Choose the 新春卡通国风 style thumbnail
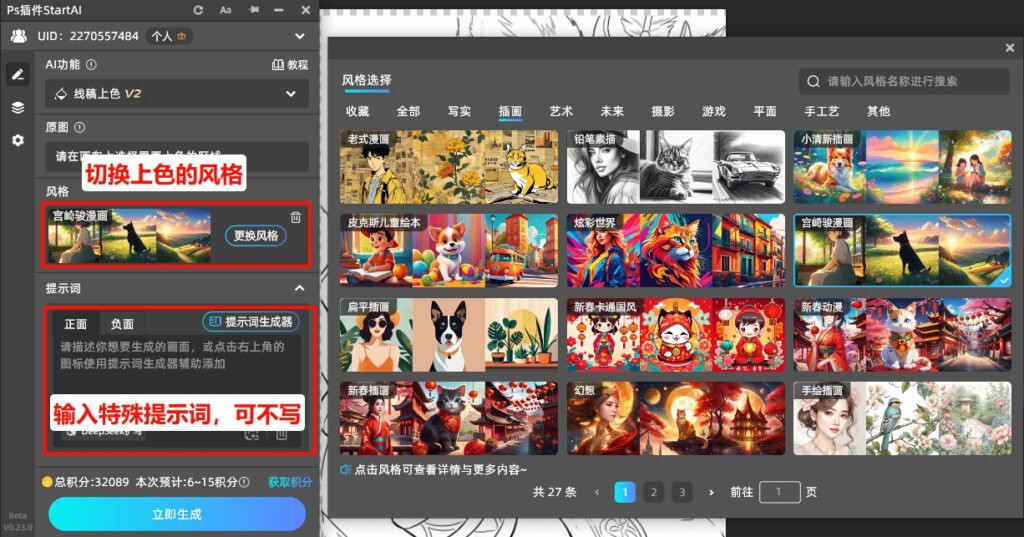The image size is (1024, 537). 675,334
